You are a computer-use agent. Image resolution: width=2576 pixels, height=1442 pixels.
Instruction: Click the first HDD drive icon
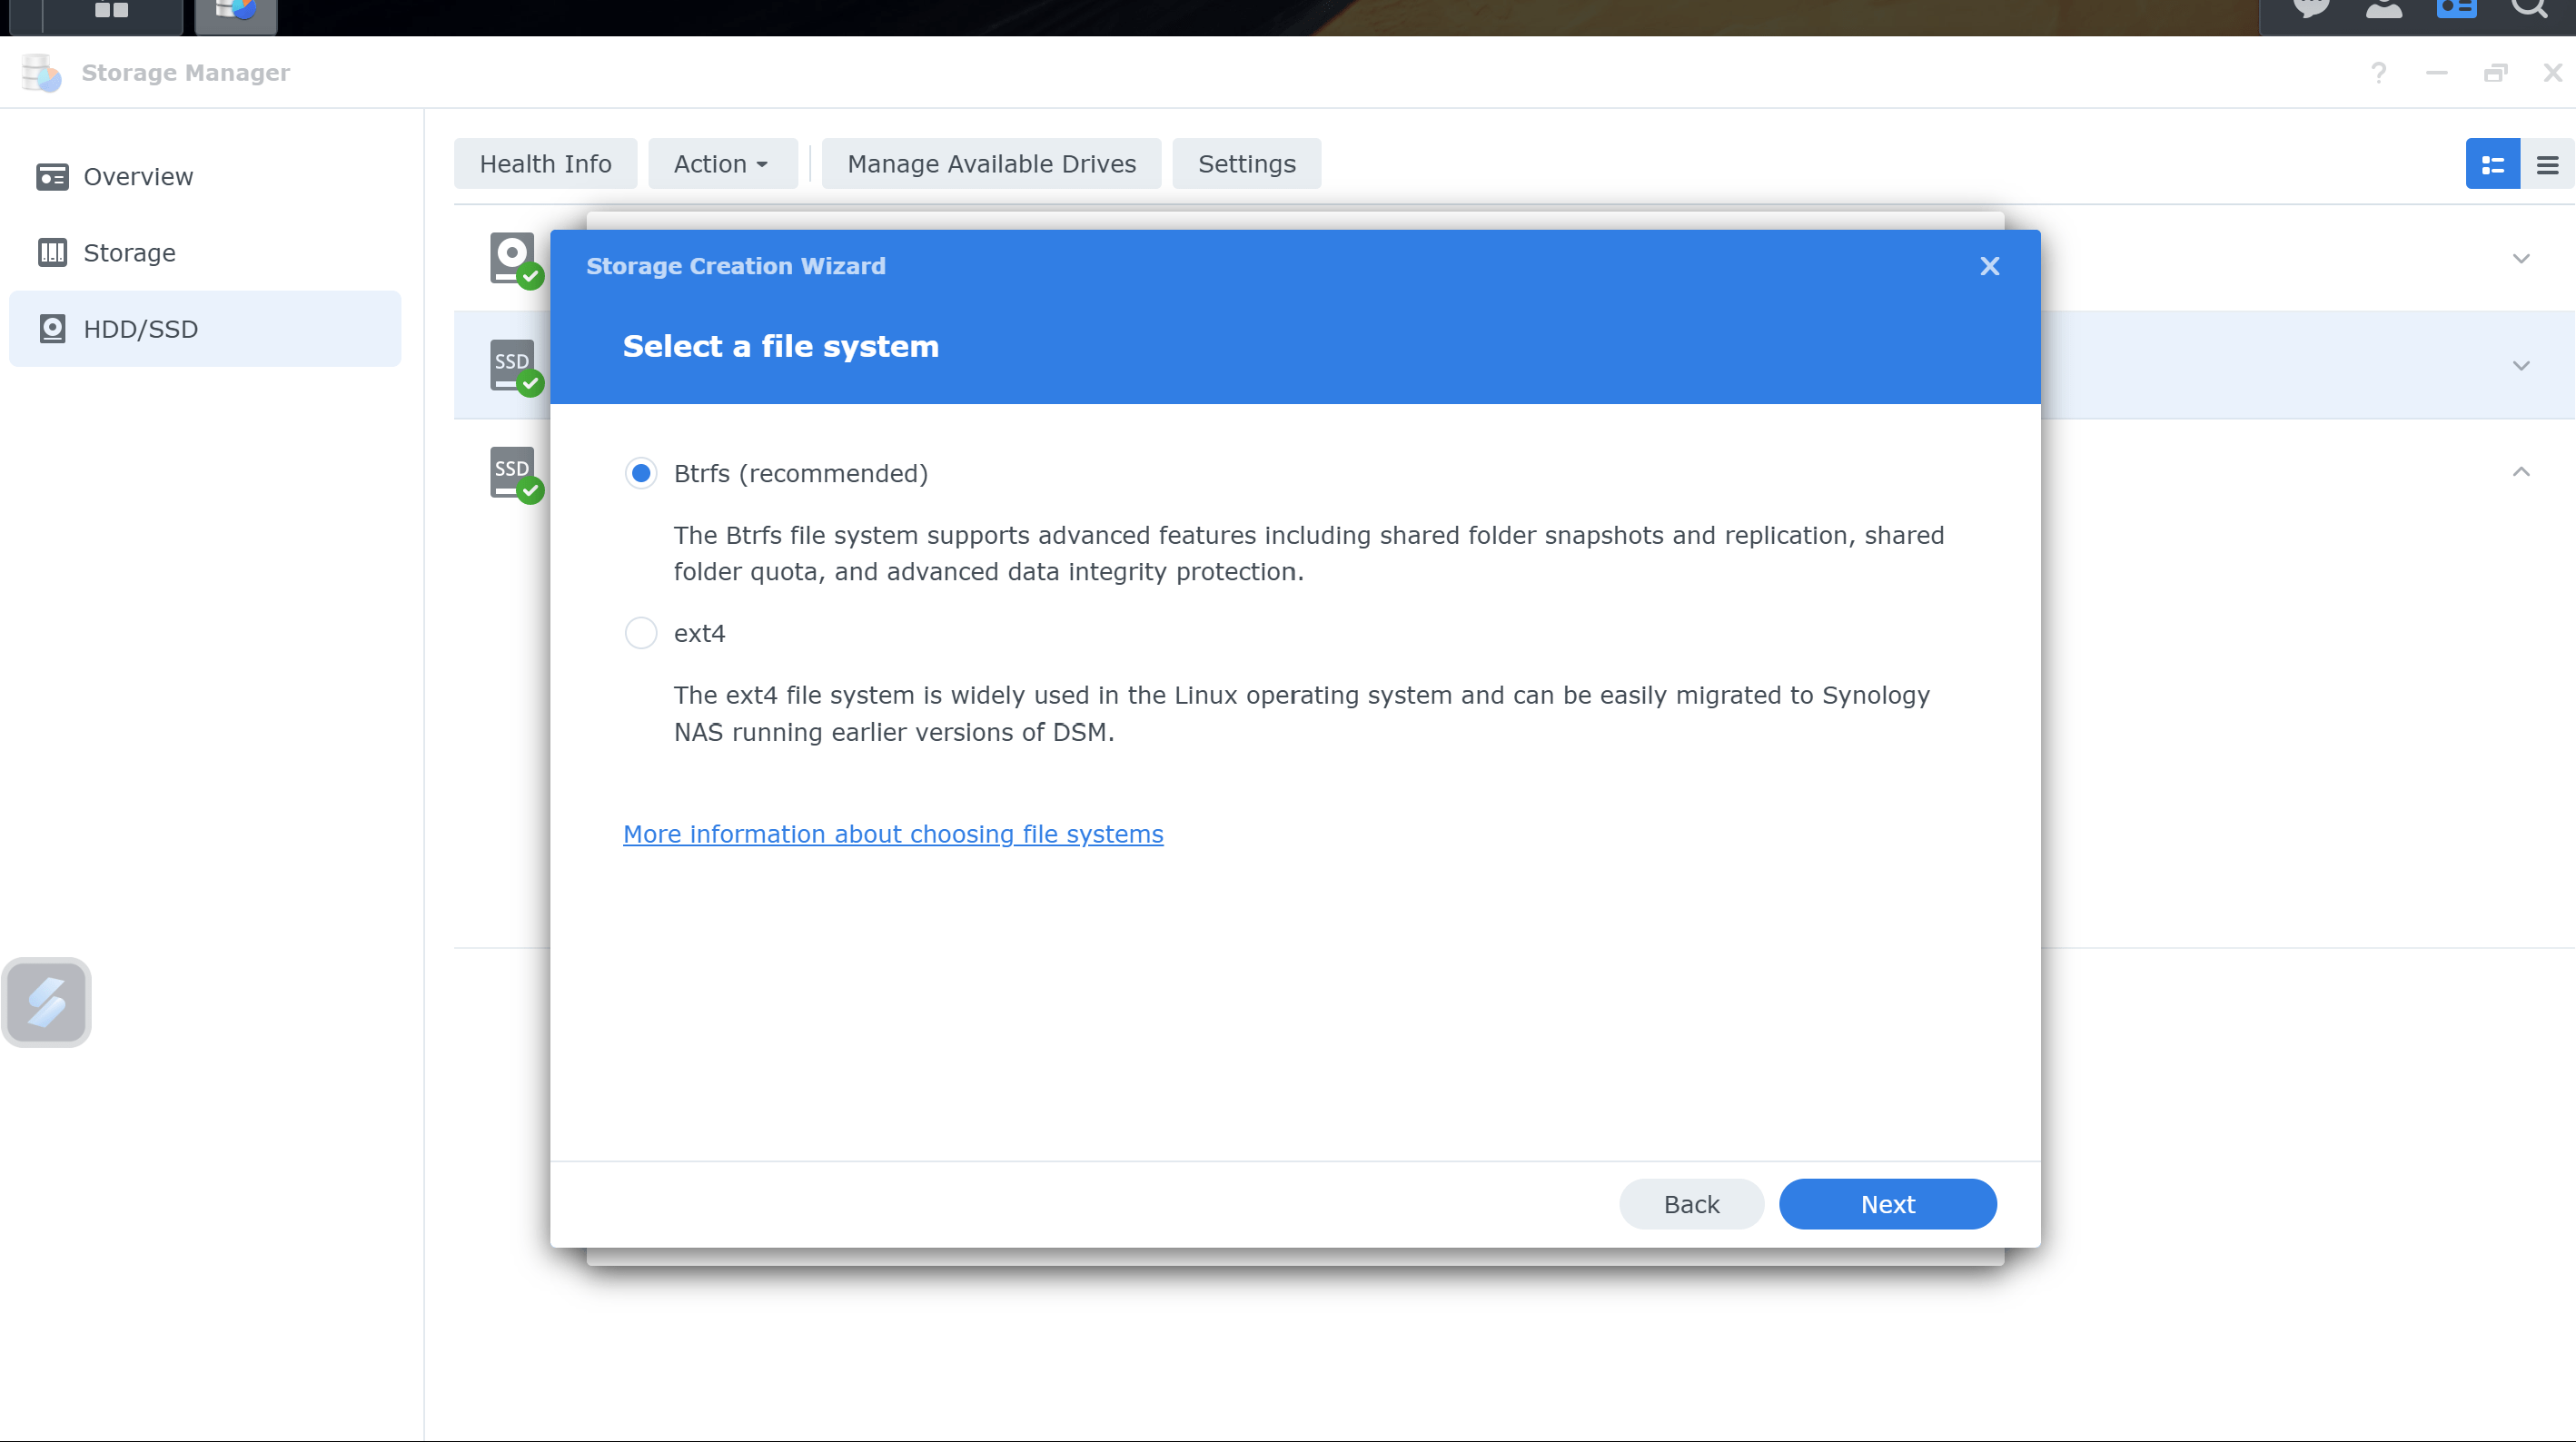tap(512, 258)
